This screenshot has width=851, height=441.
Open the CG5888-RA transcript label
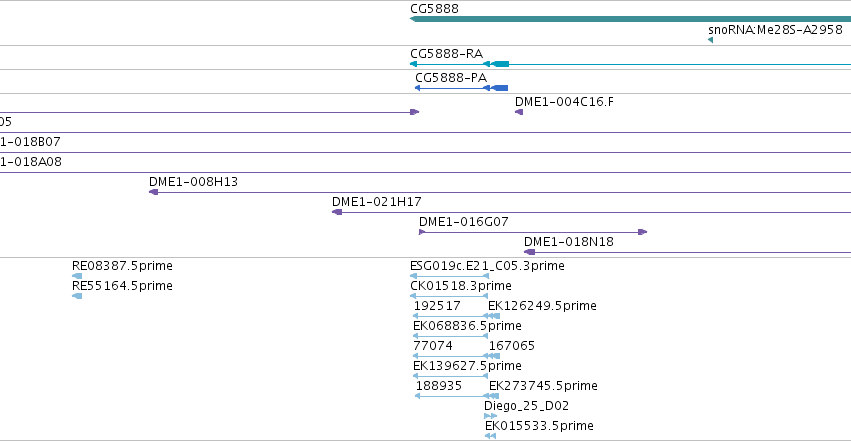click(446, 54)
